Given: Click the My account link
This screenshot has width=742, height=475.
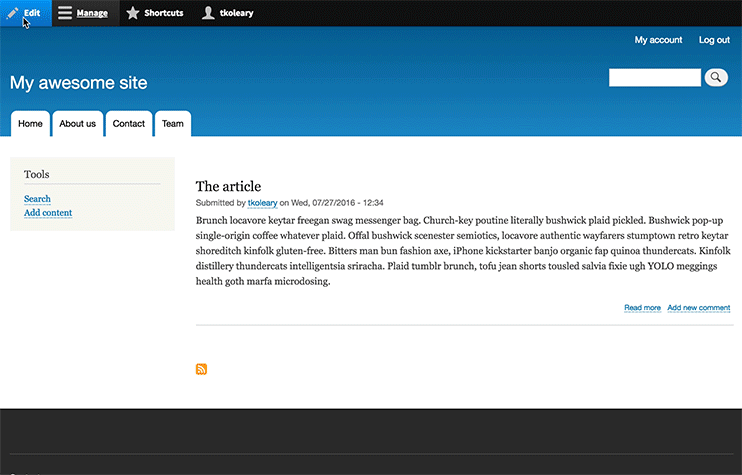Looking at the screenshot, I should pos(658,40).
